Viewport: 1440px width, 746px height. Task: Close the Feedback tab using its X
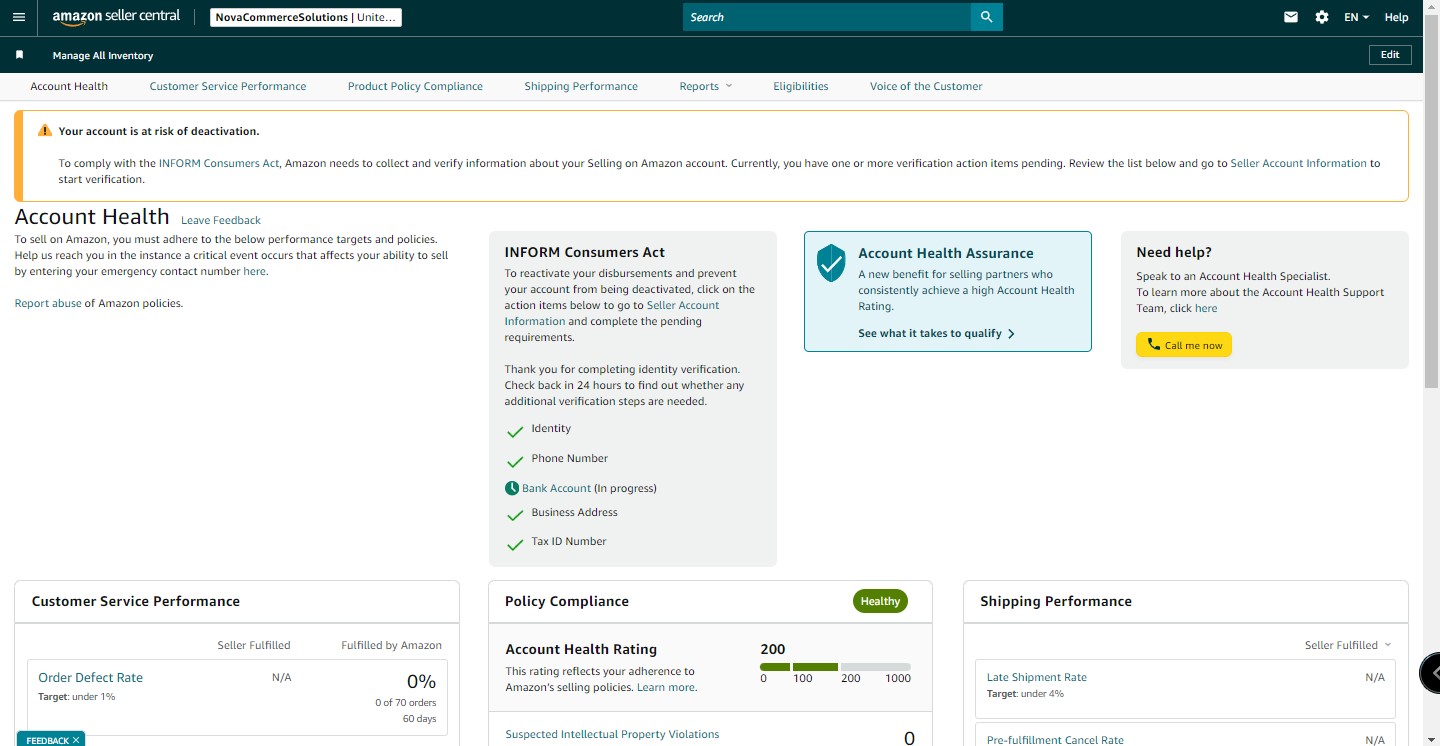[x=76, y=740]
